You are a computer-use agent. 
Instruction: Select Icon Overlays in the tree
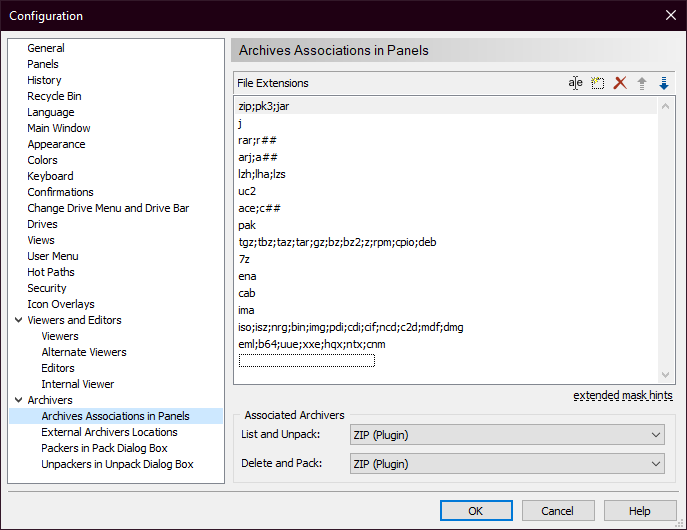[61, 304]
